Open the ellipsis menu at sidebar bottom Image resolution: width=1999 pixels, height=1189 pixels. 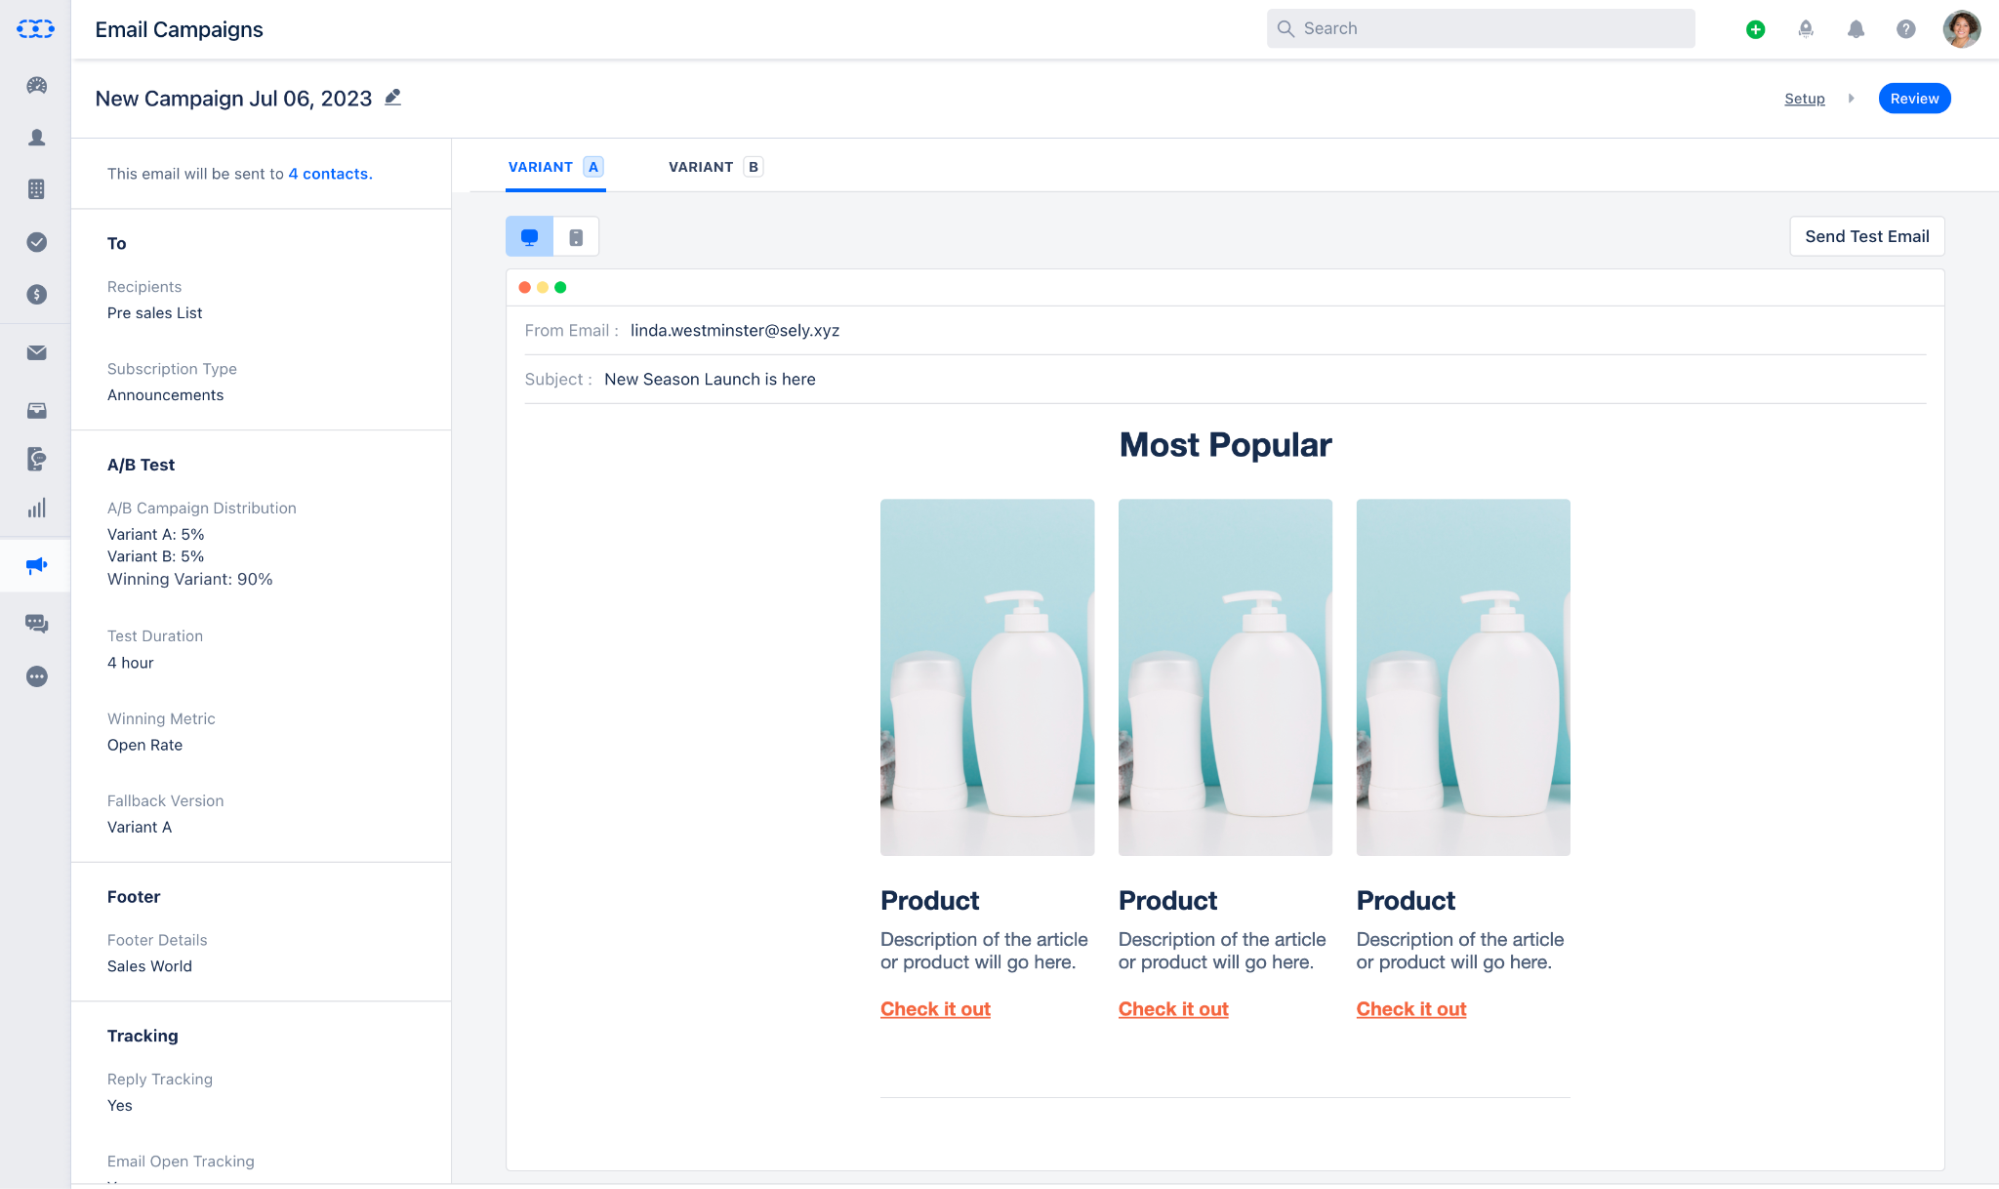tap(36, 676)
